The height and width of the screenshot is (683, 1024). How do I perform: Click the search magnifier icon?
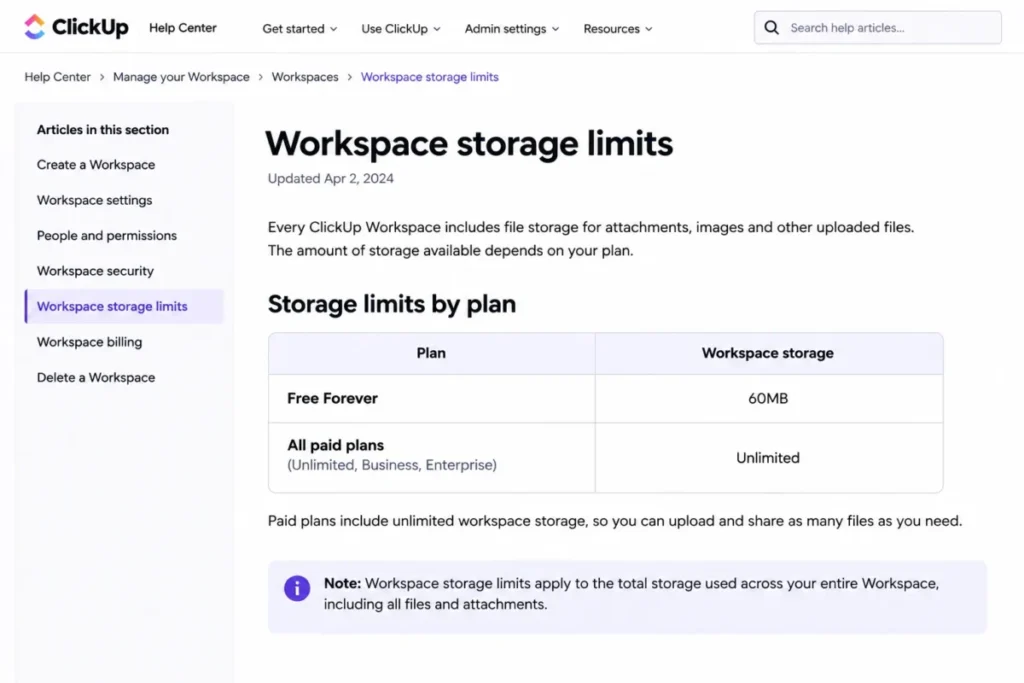pos(771,27)
